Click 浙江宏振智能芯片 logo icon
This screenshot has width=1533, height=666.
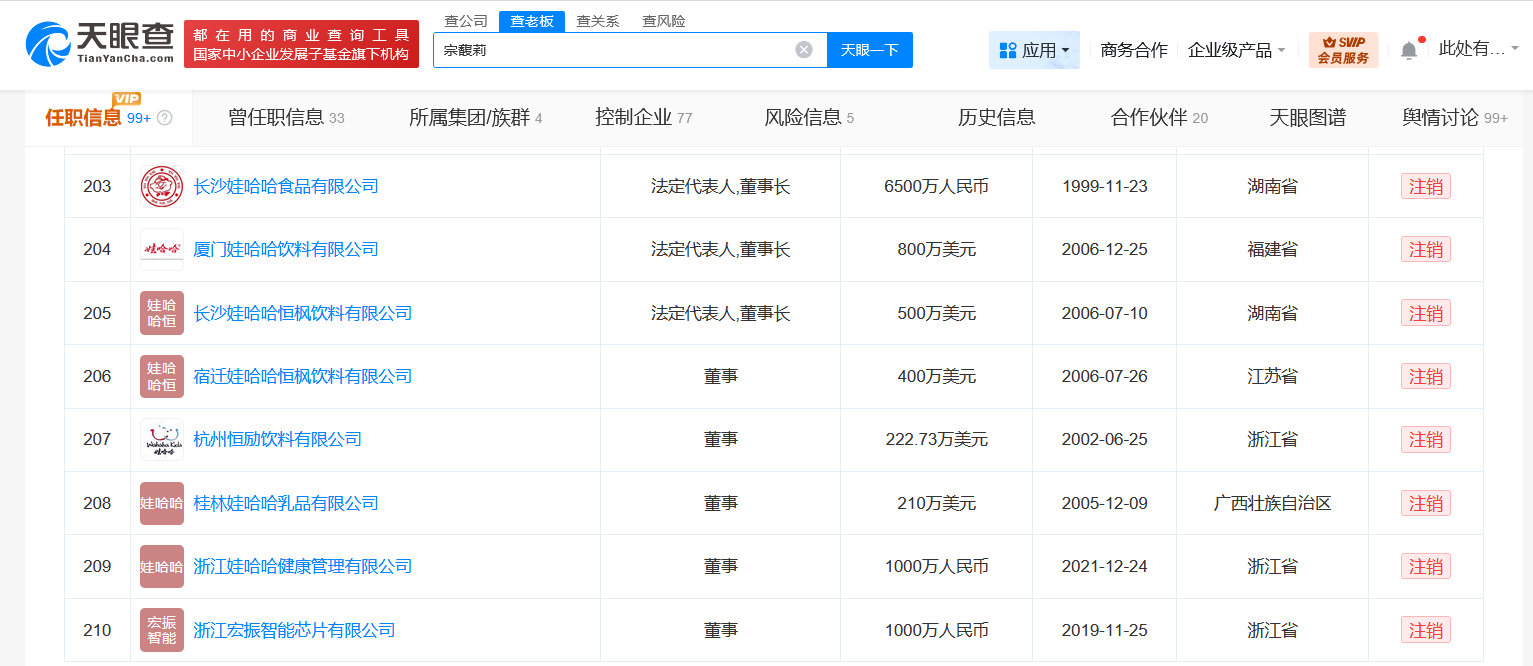point(162,630)
